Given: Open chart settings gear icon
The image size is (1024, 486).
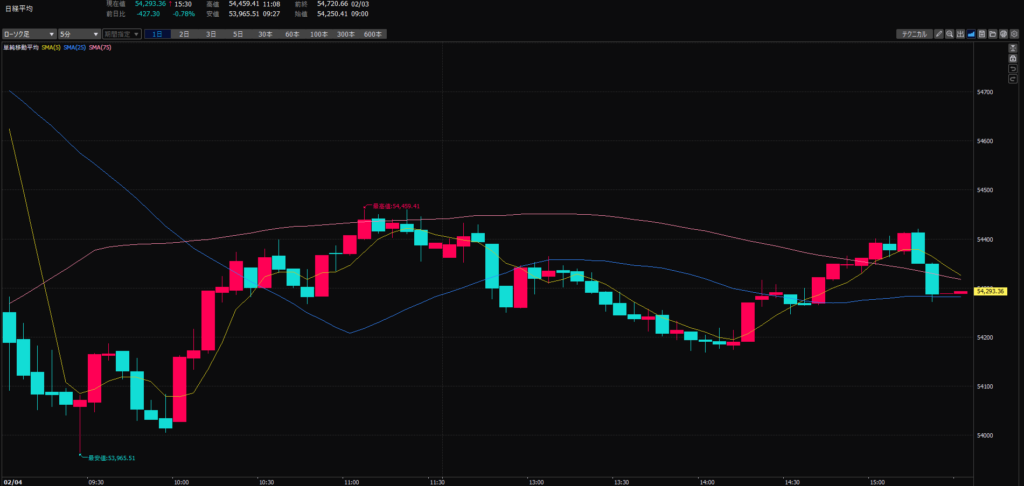Looking at the screenshot, I should [1014, 34].
